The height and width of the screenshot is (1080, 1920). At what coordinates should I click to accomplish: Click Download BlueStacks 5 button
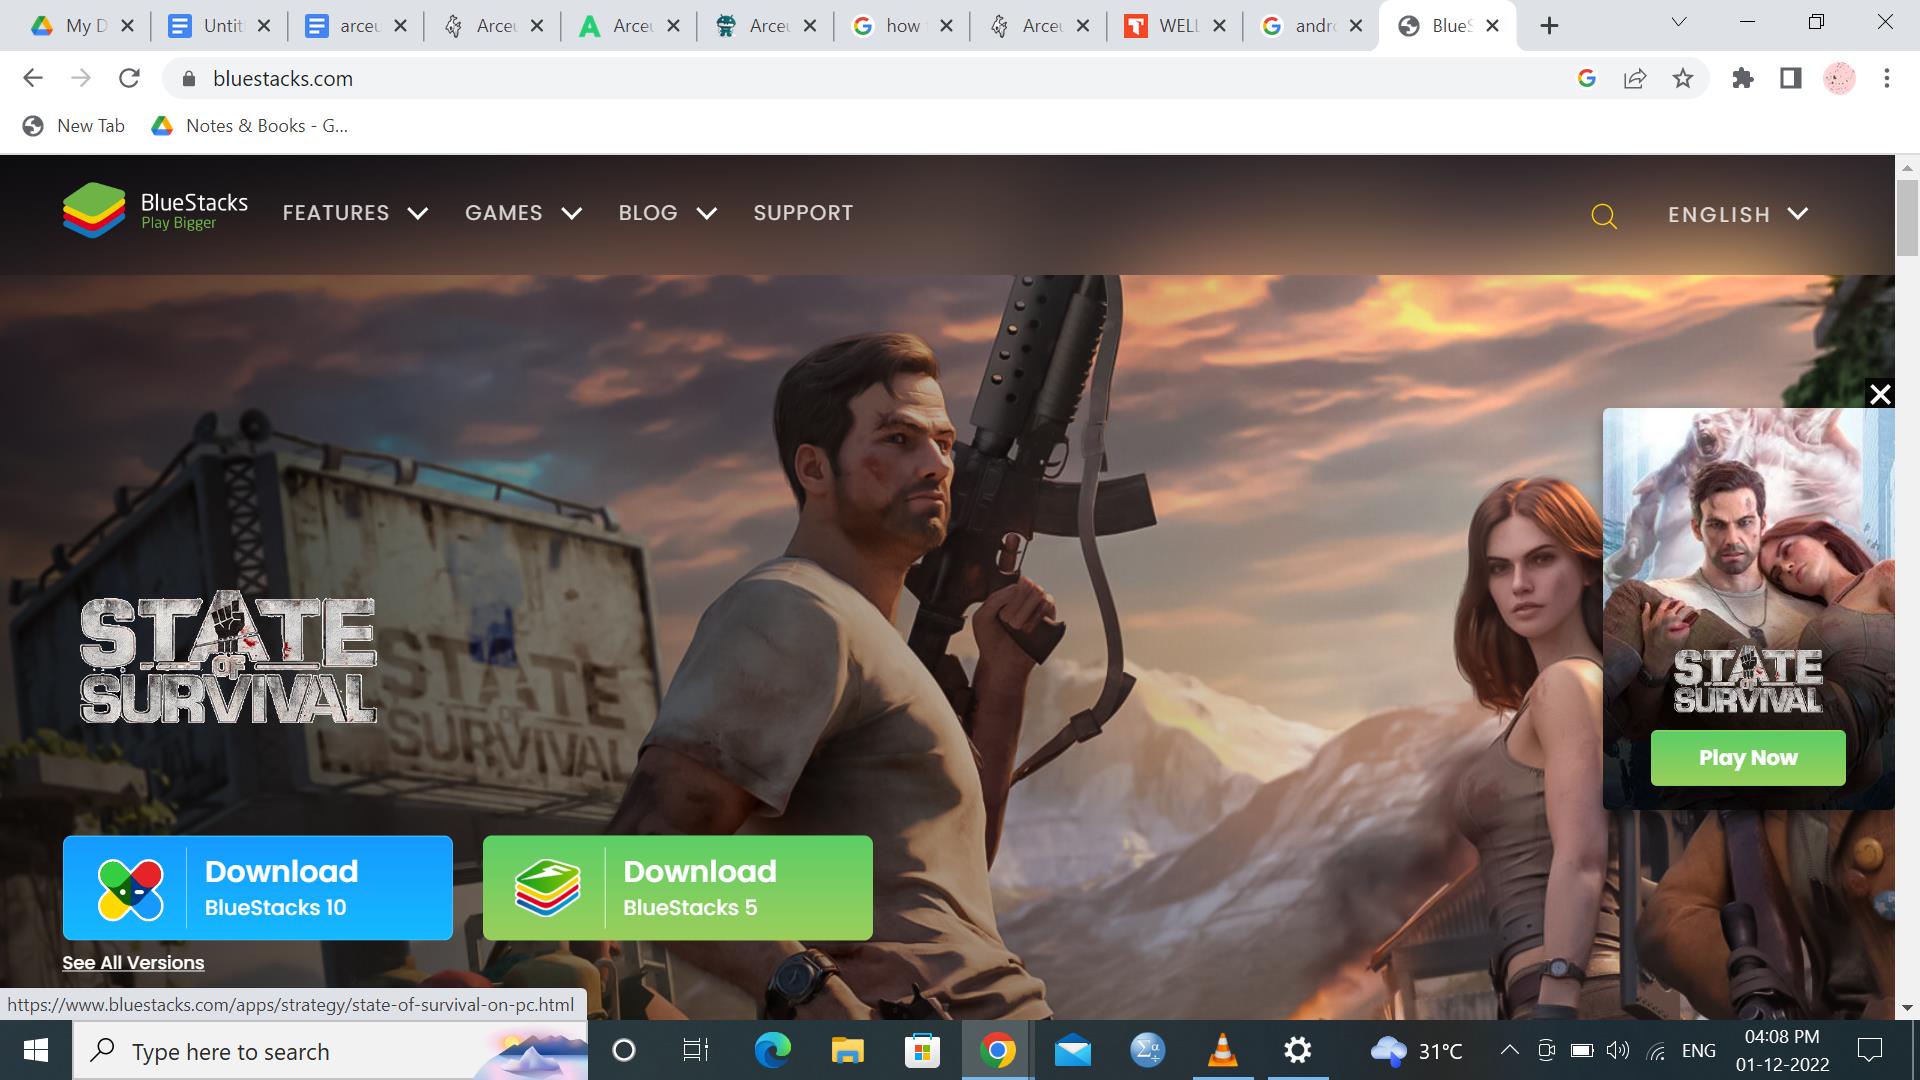678,888
